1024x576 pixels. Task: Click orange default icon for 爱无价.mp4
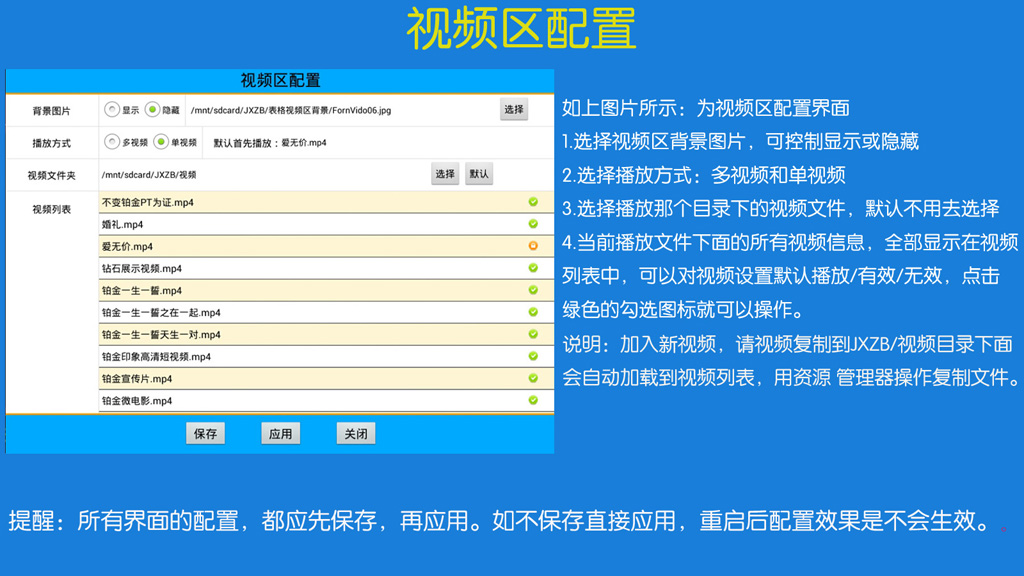pyautogui.click(x=533, y=246)
